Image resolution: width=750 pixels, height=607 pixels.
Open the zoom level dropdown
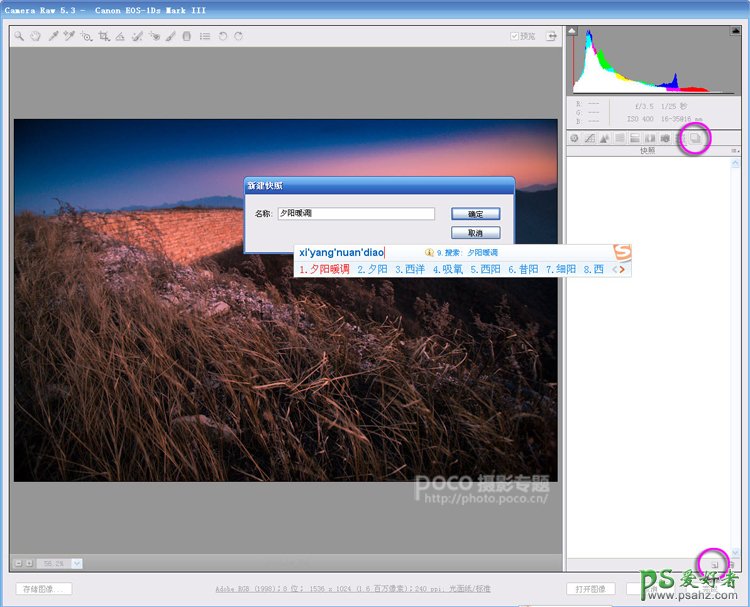(77, 564)
